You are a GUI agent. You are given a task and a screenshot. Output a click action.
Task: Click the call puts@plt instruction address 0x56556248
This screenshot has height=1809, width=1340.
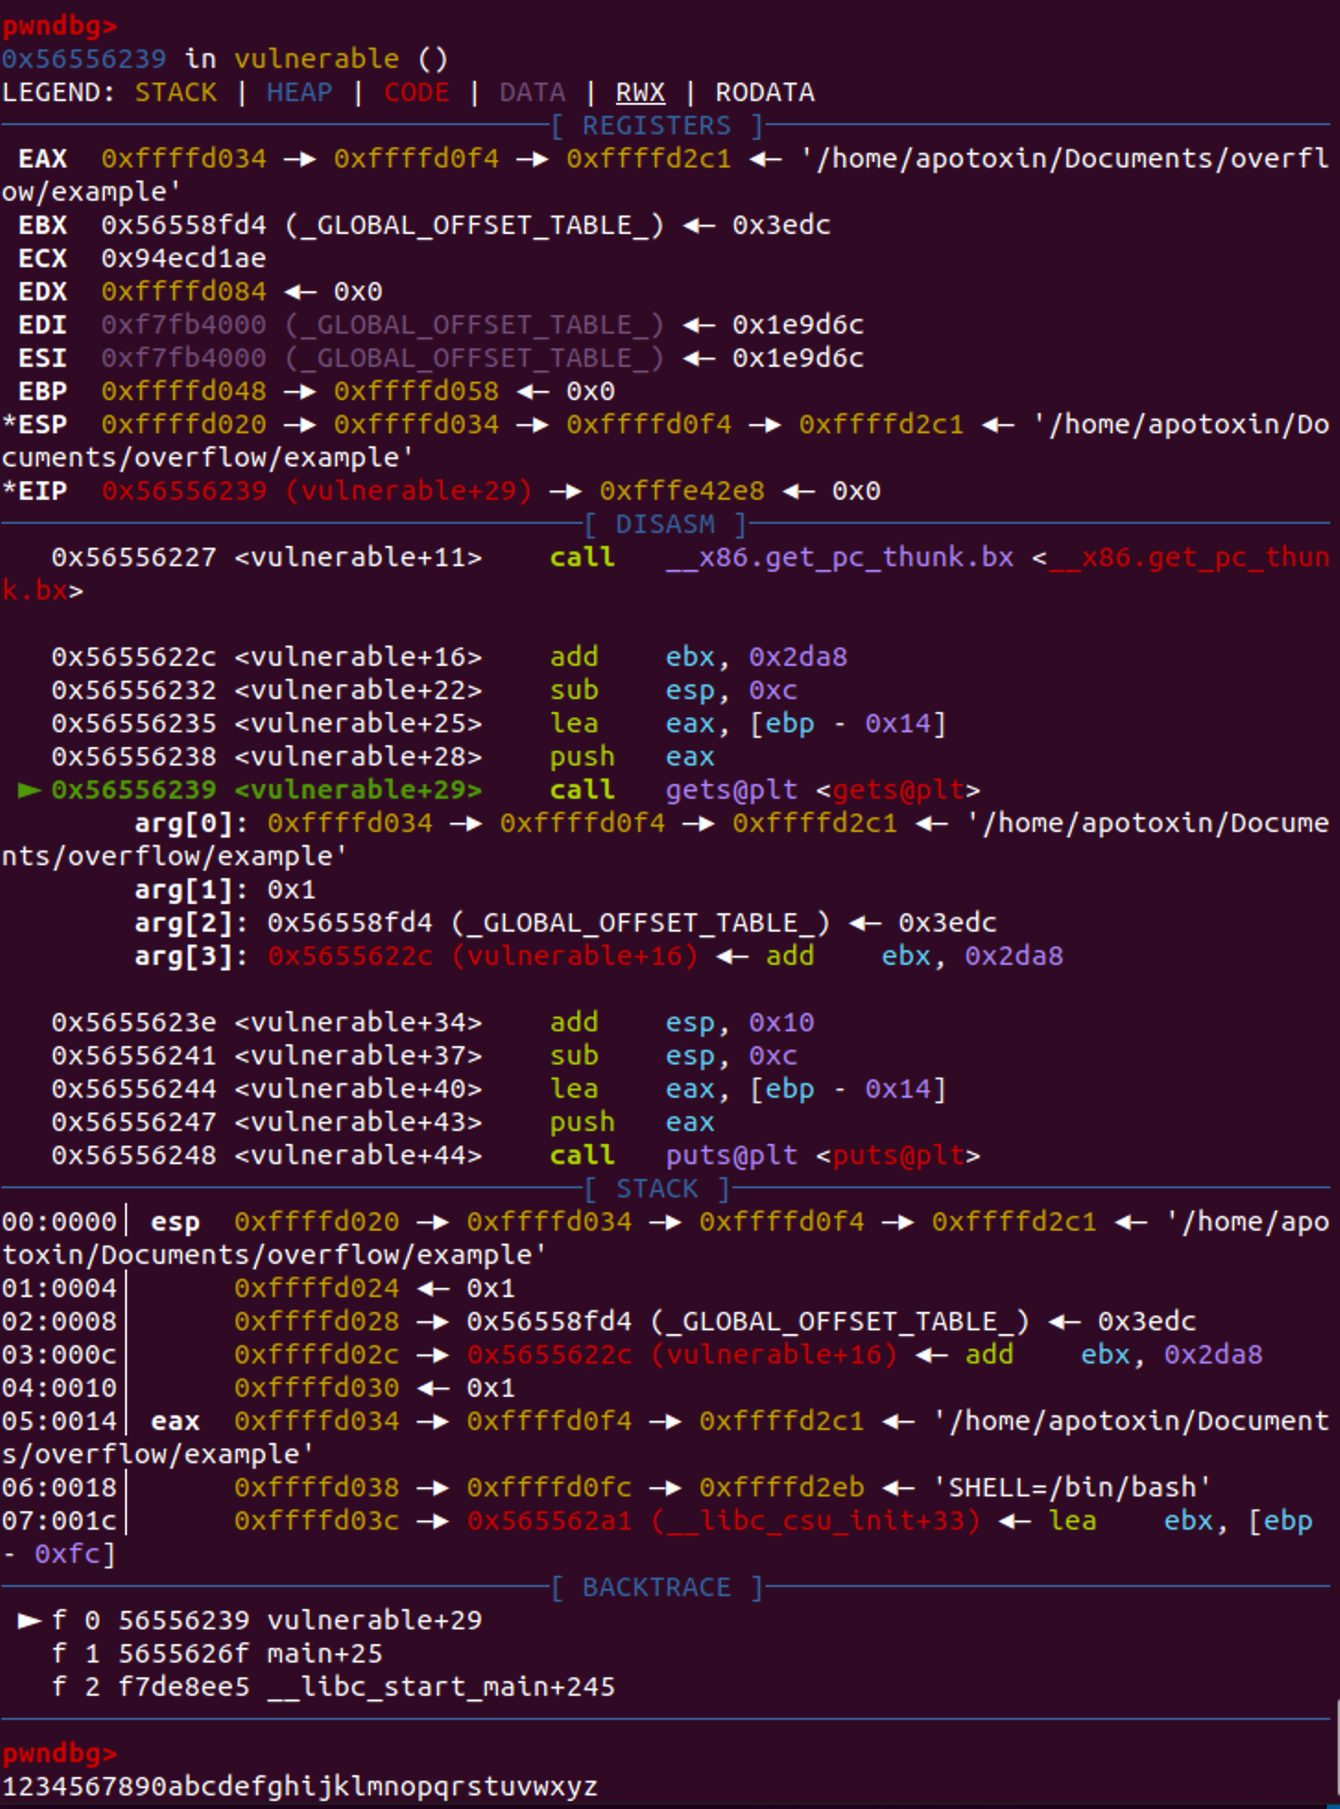pyautogui.click(x=134, y=1155)
